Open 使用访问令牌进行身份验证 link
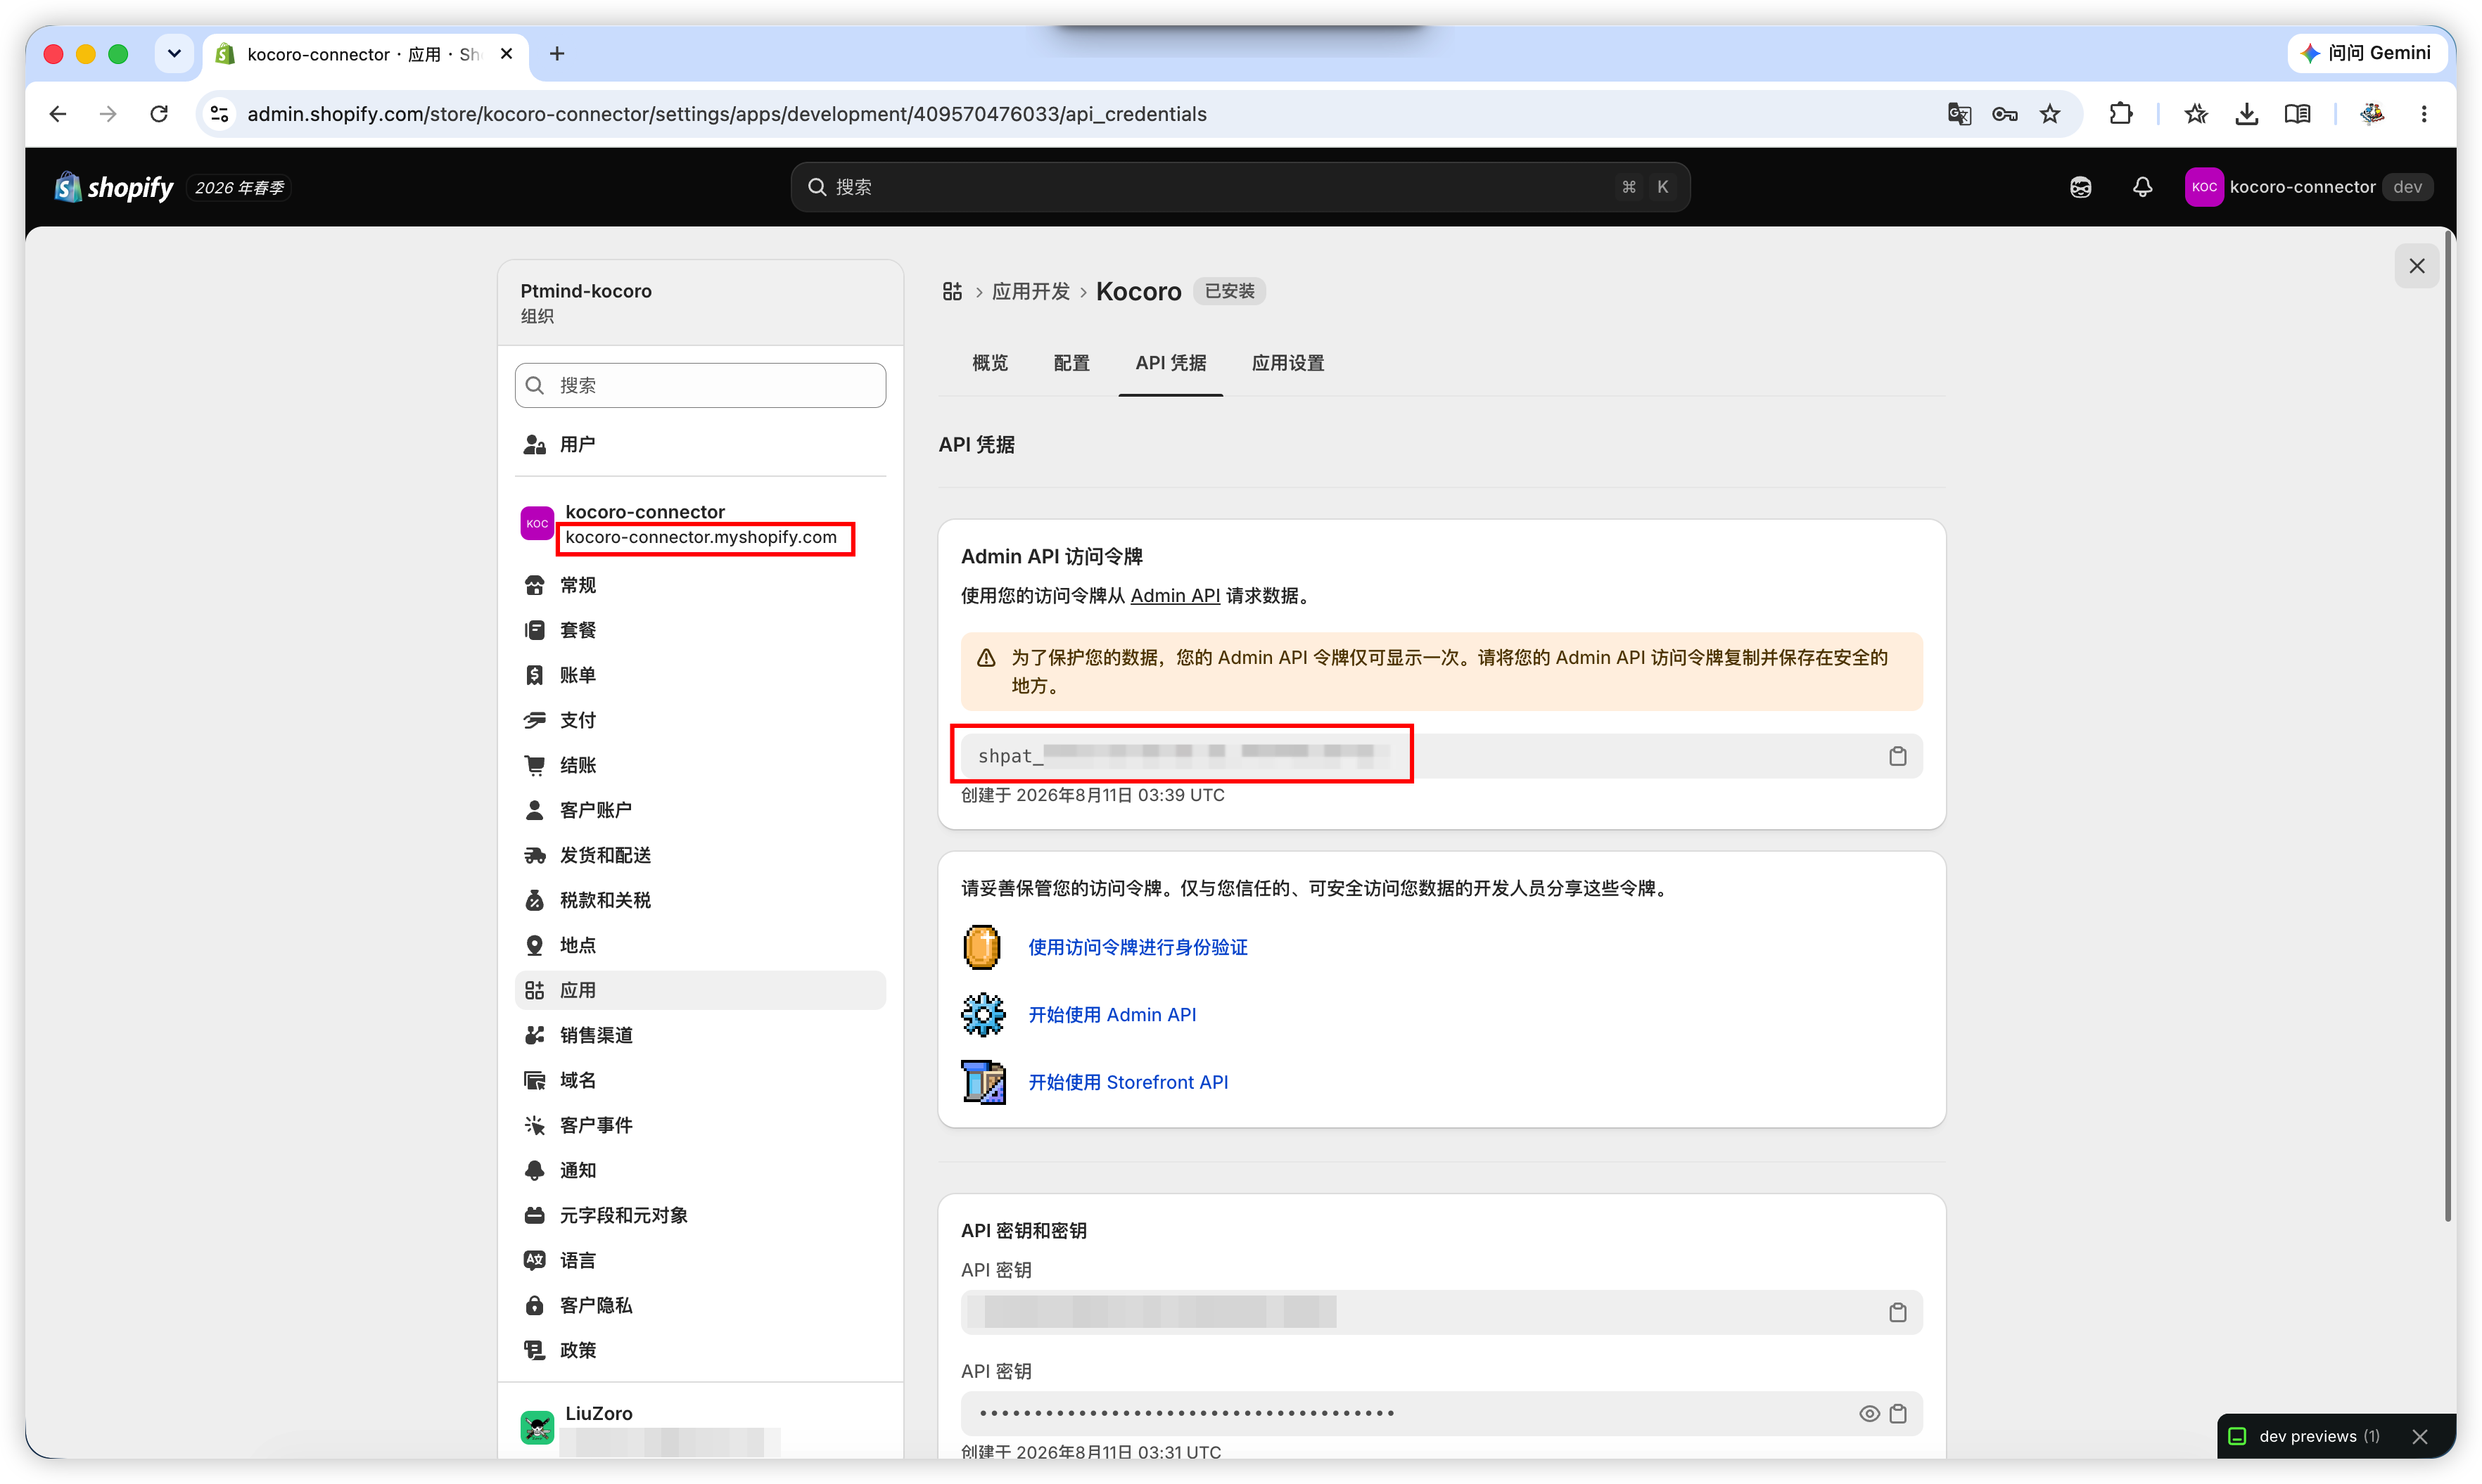 click(x=1138, y=947)
